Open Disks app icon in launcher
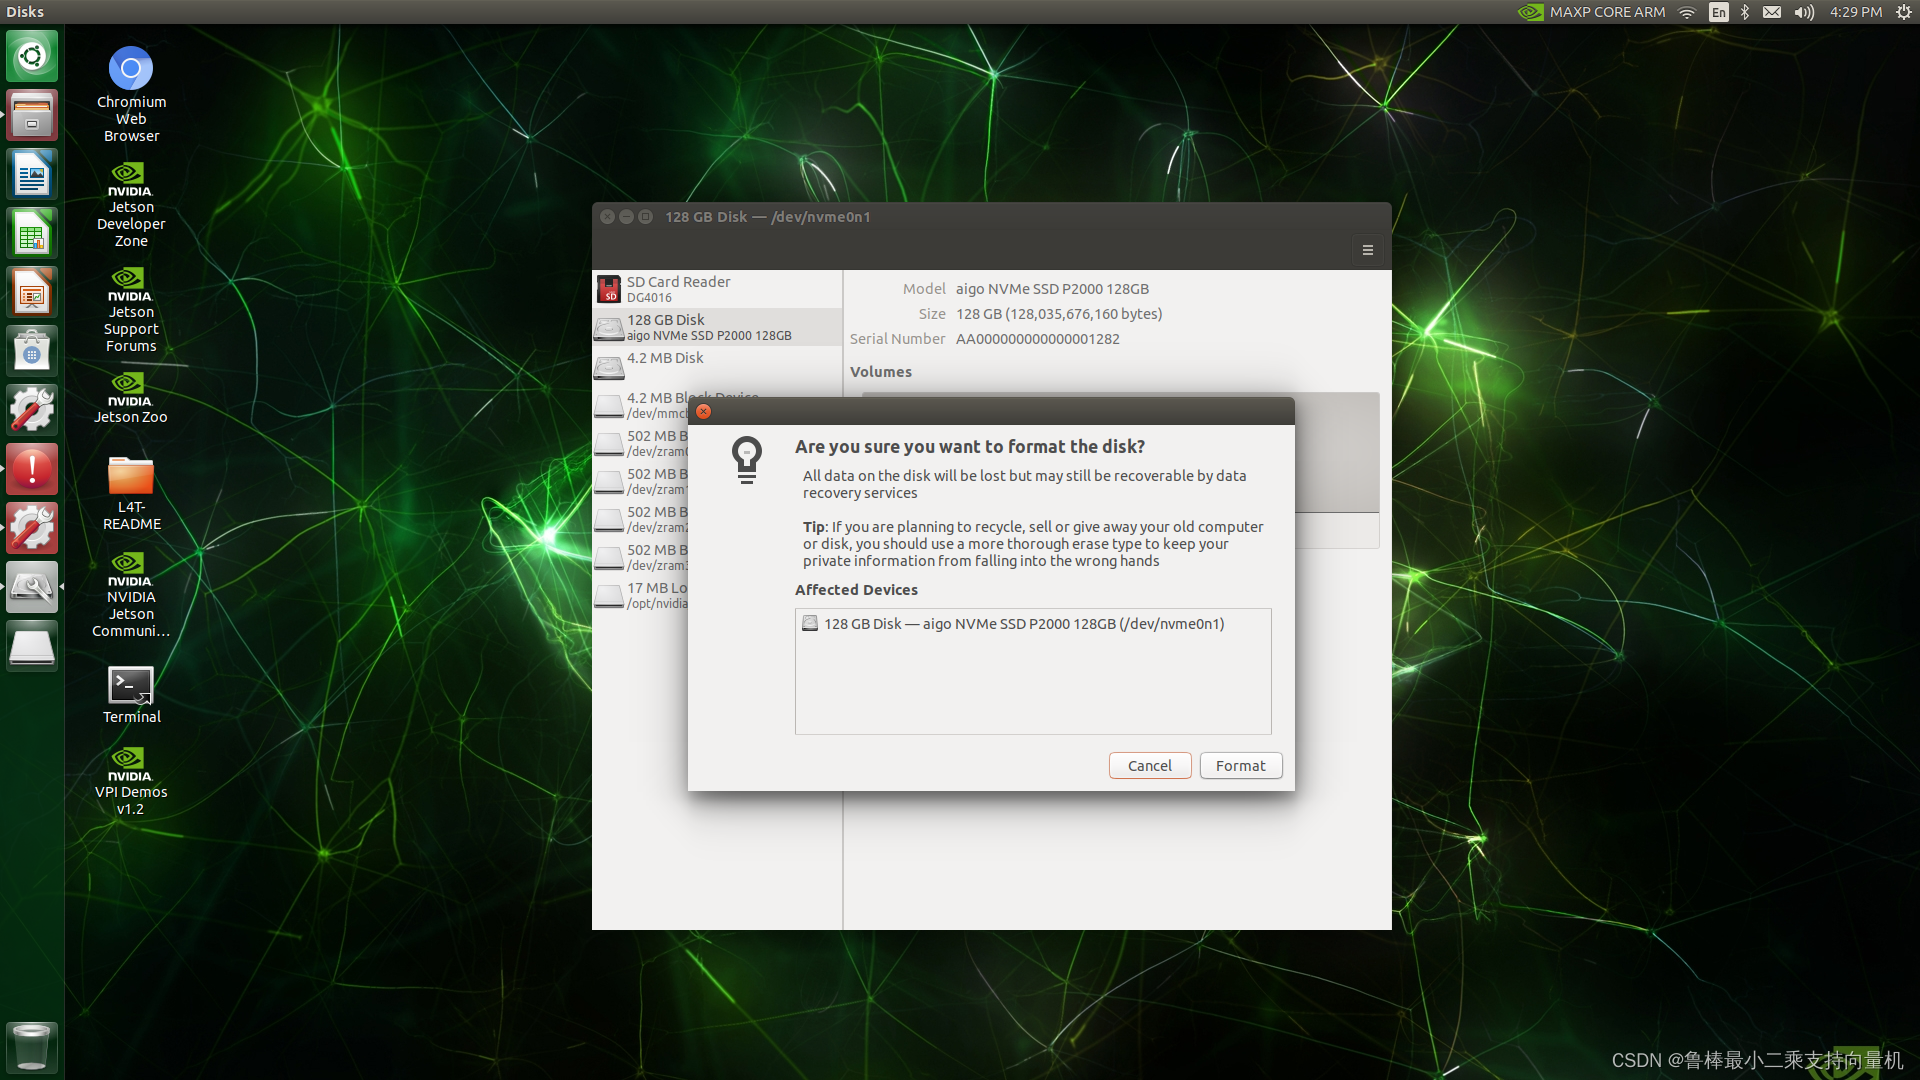1920x1080 pixels. point(32,587)
